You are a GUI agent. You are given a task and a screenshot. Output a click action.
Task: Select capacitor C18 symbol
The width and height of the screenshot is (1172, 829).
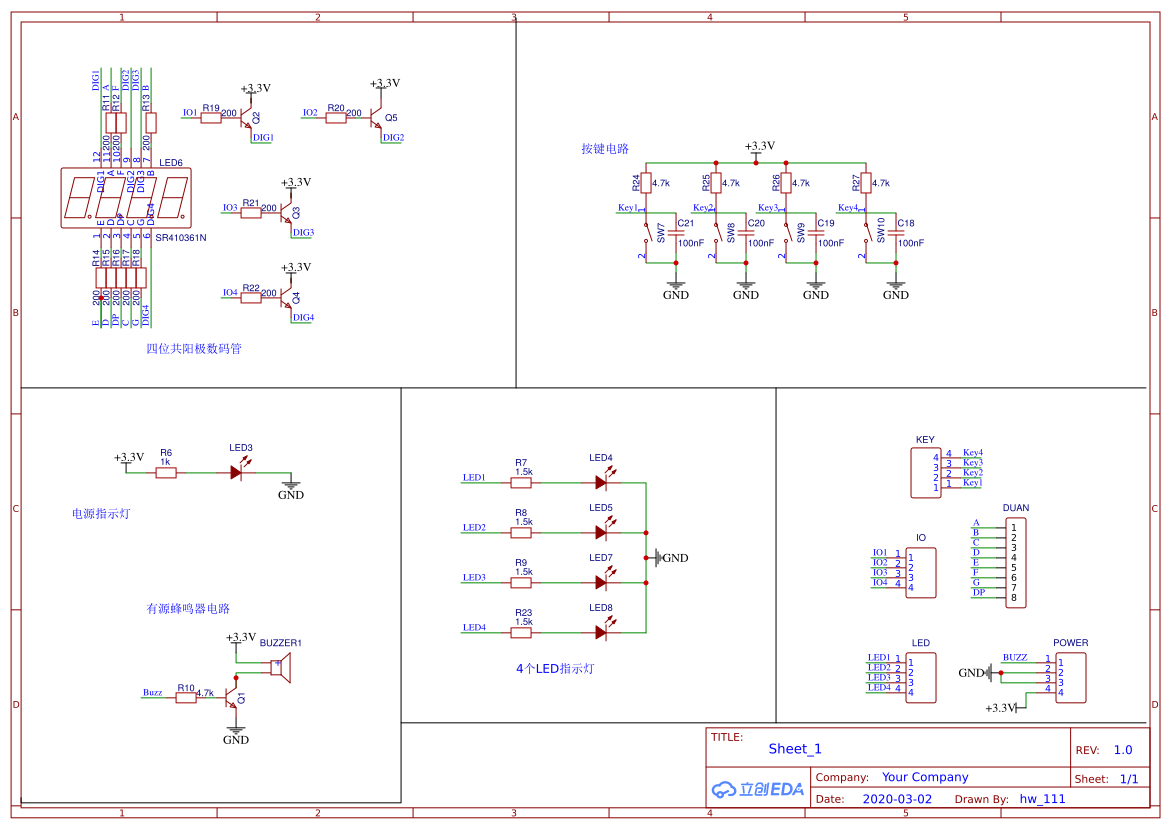click(x=895, y=232)
